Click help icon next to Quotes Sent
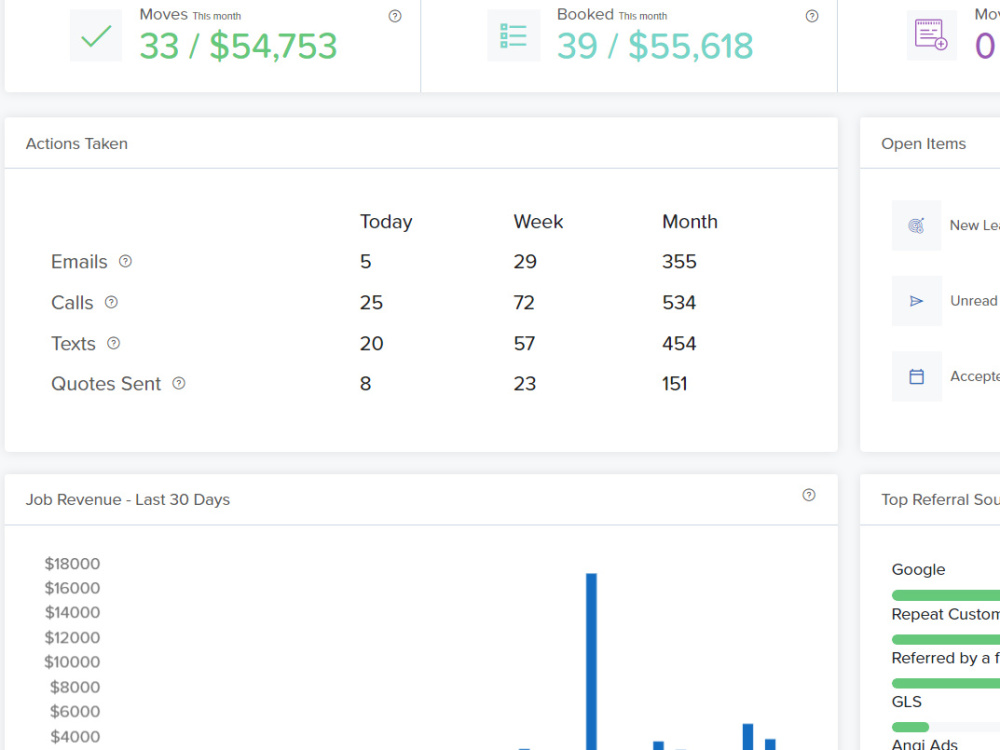Screen dimensions: 1000x750 [x=179, y=383]
